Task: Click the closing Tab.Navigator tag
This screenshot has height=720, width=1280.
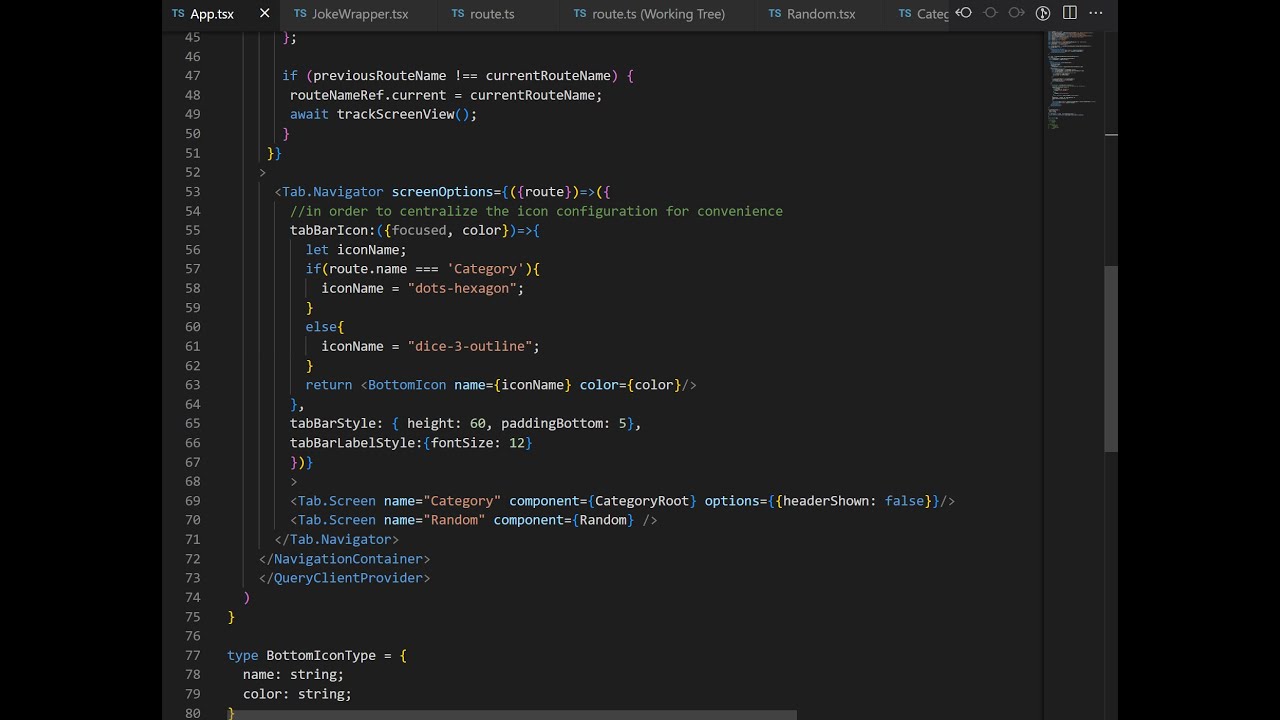Action: click(337, 540)
